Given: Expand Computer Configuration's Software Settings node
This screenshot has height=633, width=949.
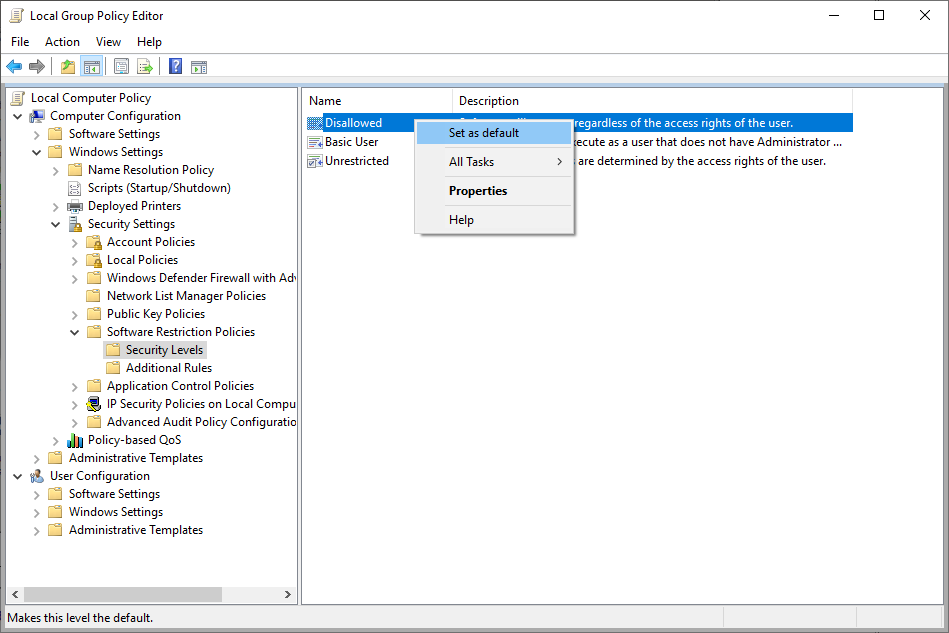Looking at the screenshot, I should (x=36, y=134).
